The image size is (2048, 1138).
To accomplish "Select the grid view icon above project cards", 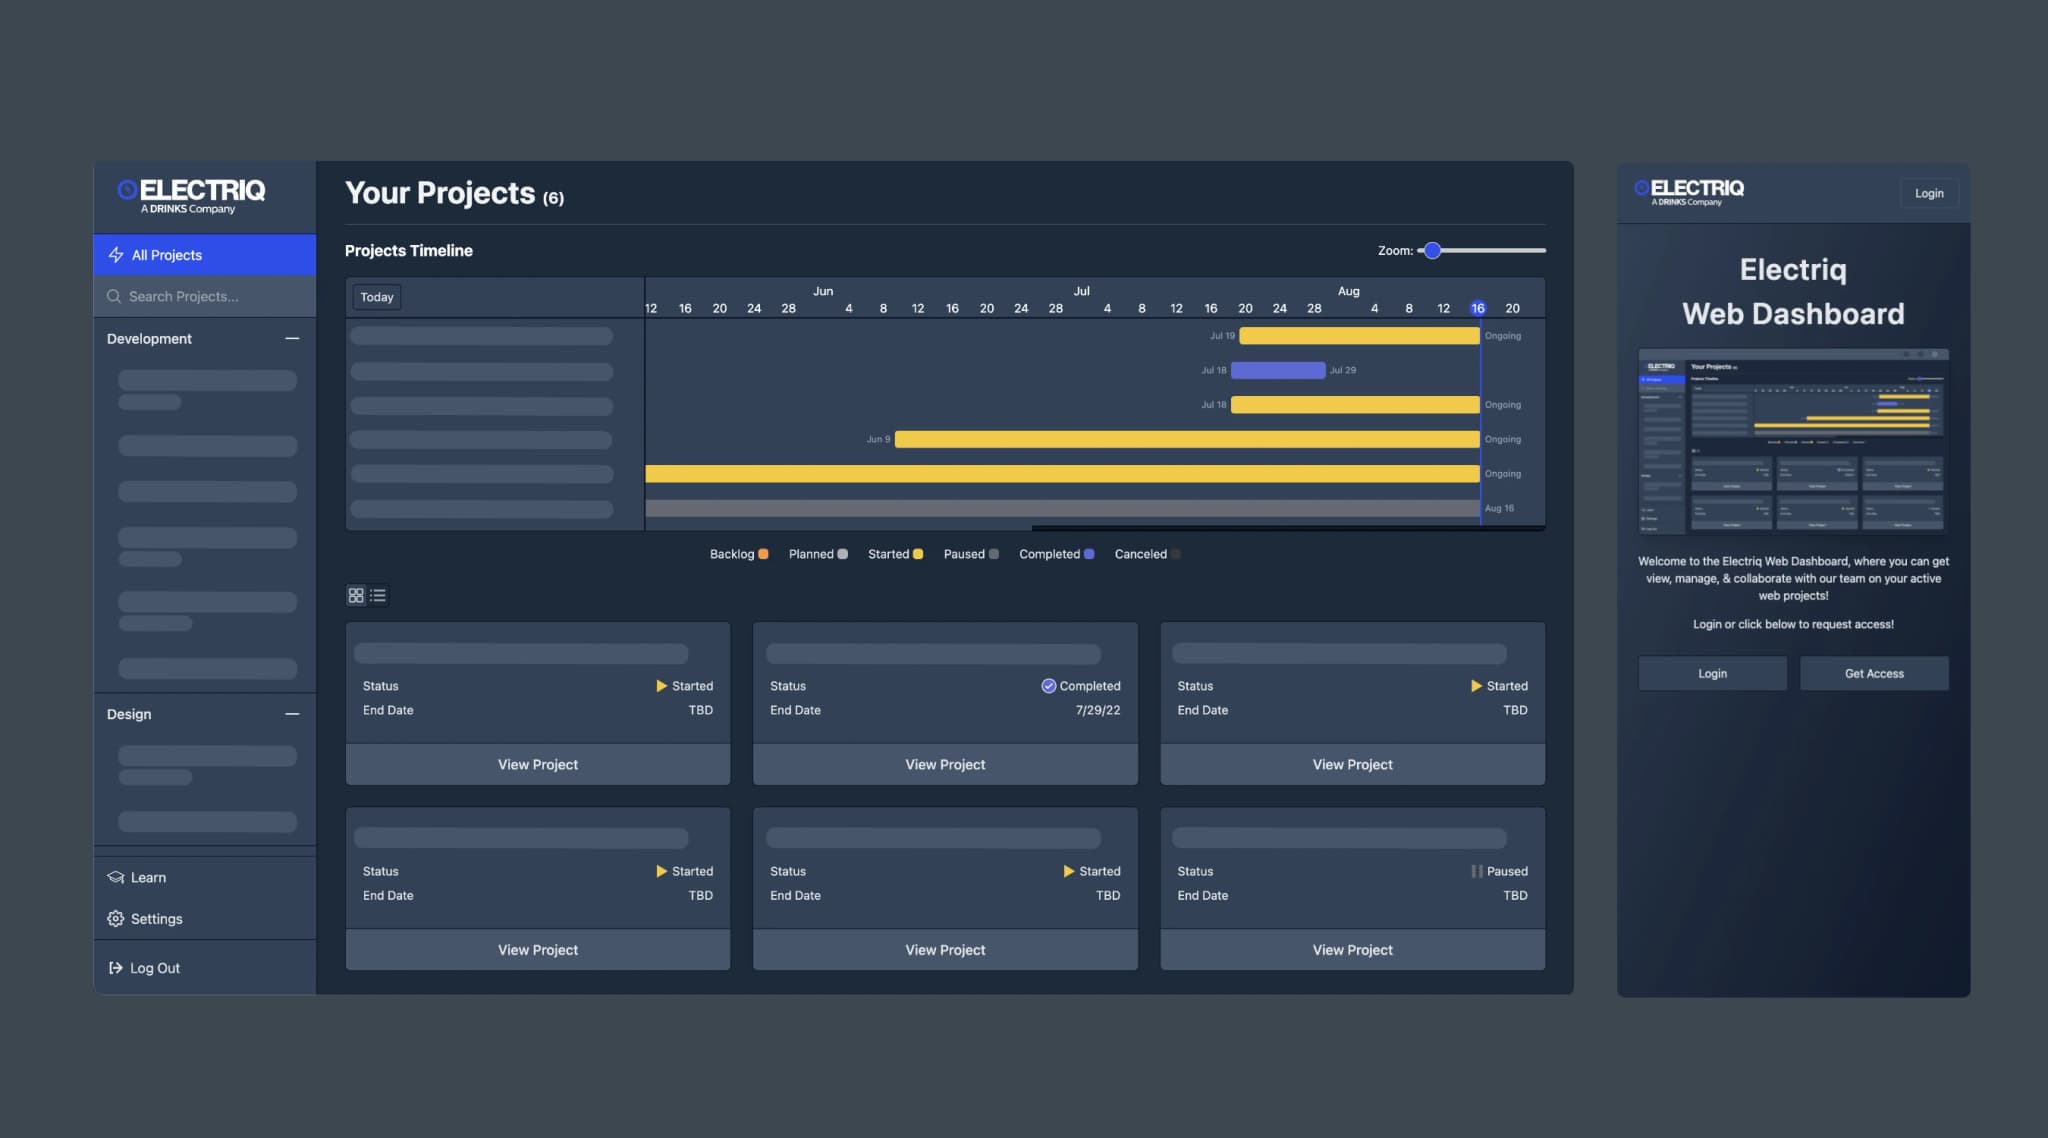I will pos(356,595).
